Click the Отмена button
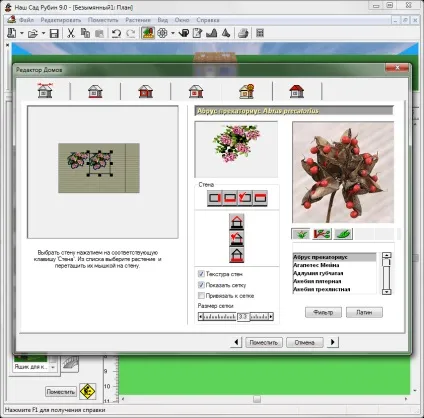 (x=304, y=342)
